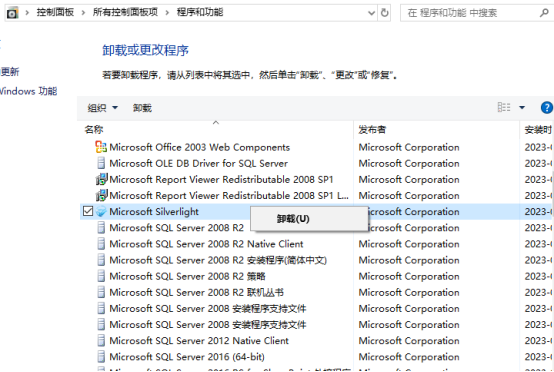Uncheck the Microsoft Silverlight checkbox
This screenshot has width=554, height=372.
88,211
